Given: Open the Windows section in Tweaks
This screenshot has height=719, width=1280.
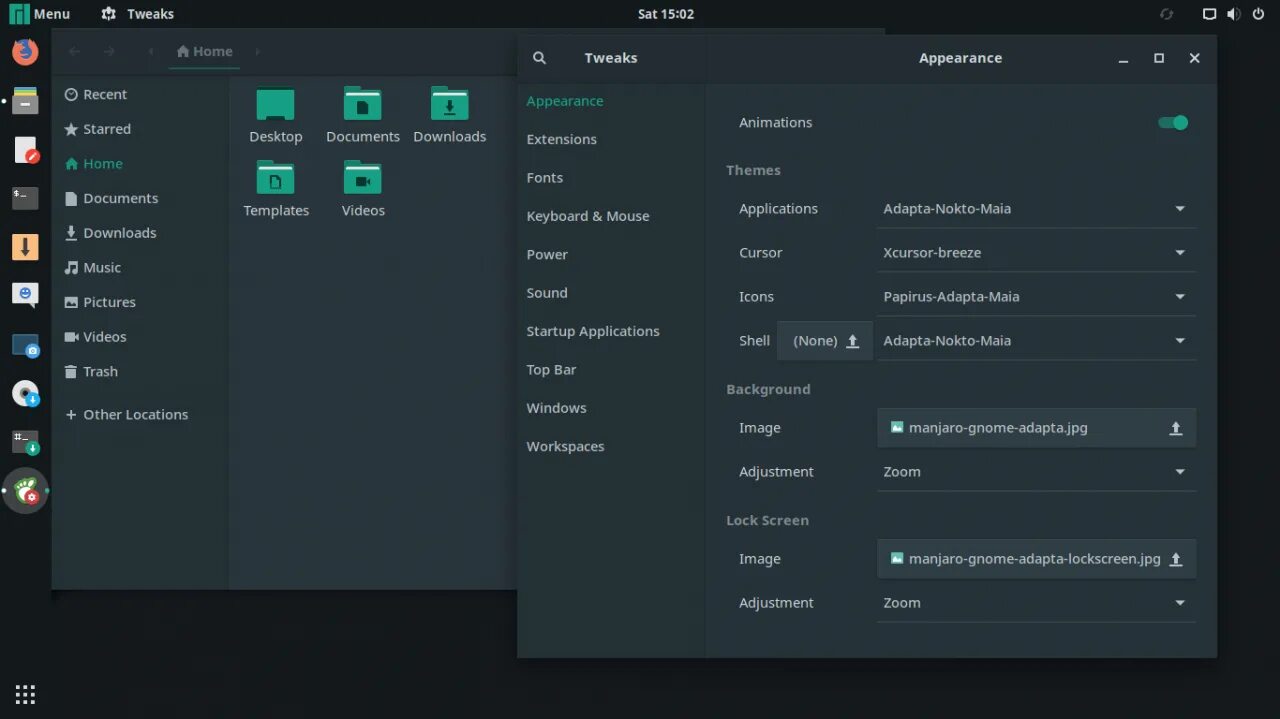Looking at the screenshot, I should coord(611,408).
